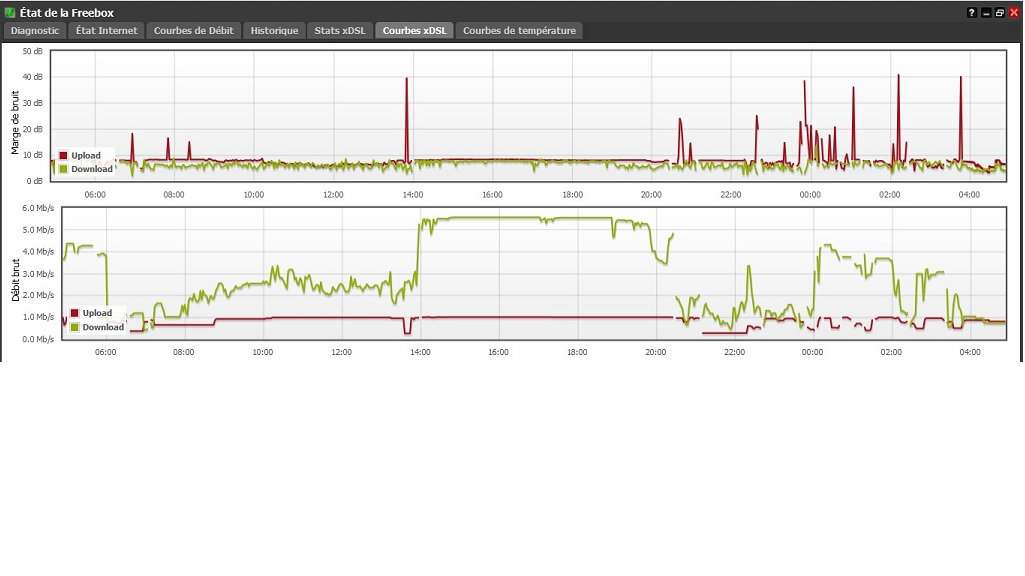Switch to Stats xDSL tab

pos(340,31)
